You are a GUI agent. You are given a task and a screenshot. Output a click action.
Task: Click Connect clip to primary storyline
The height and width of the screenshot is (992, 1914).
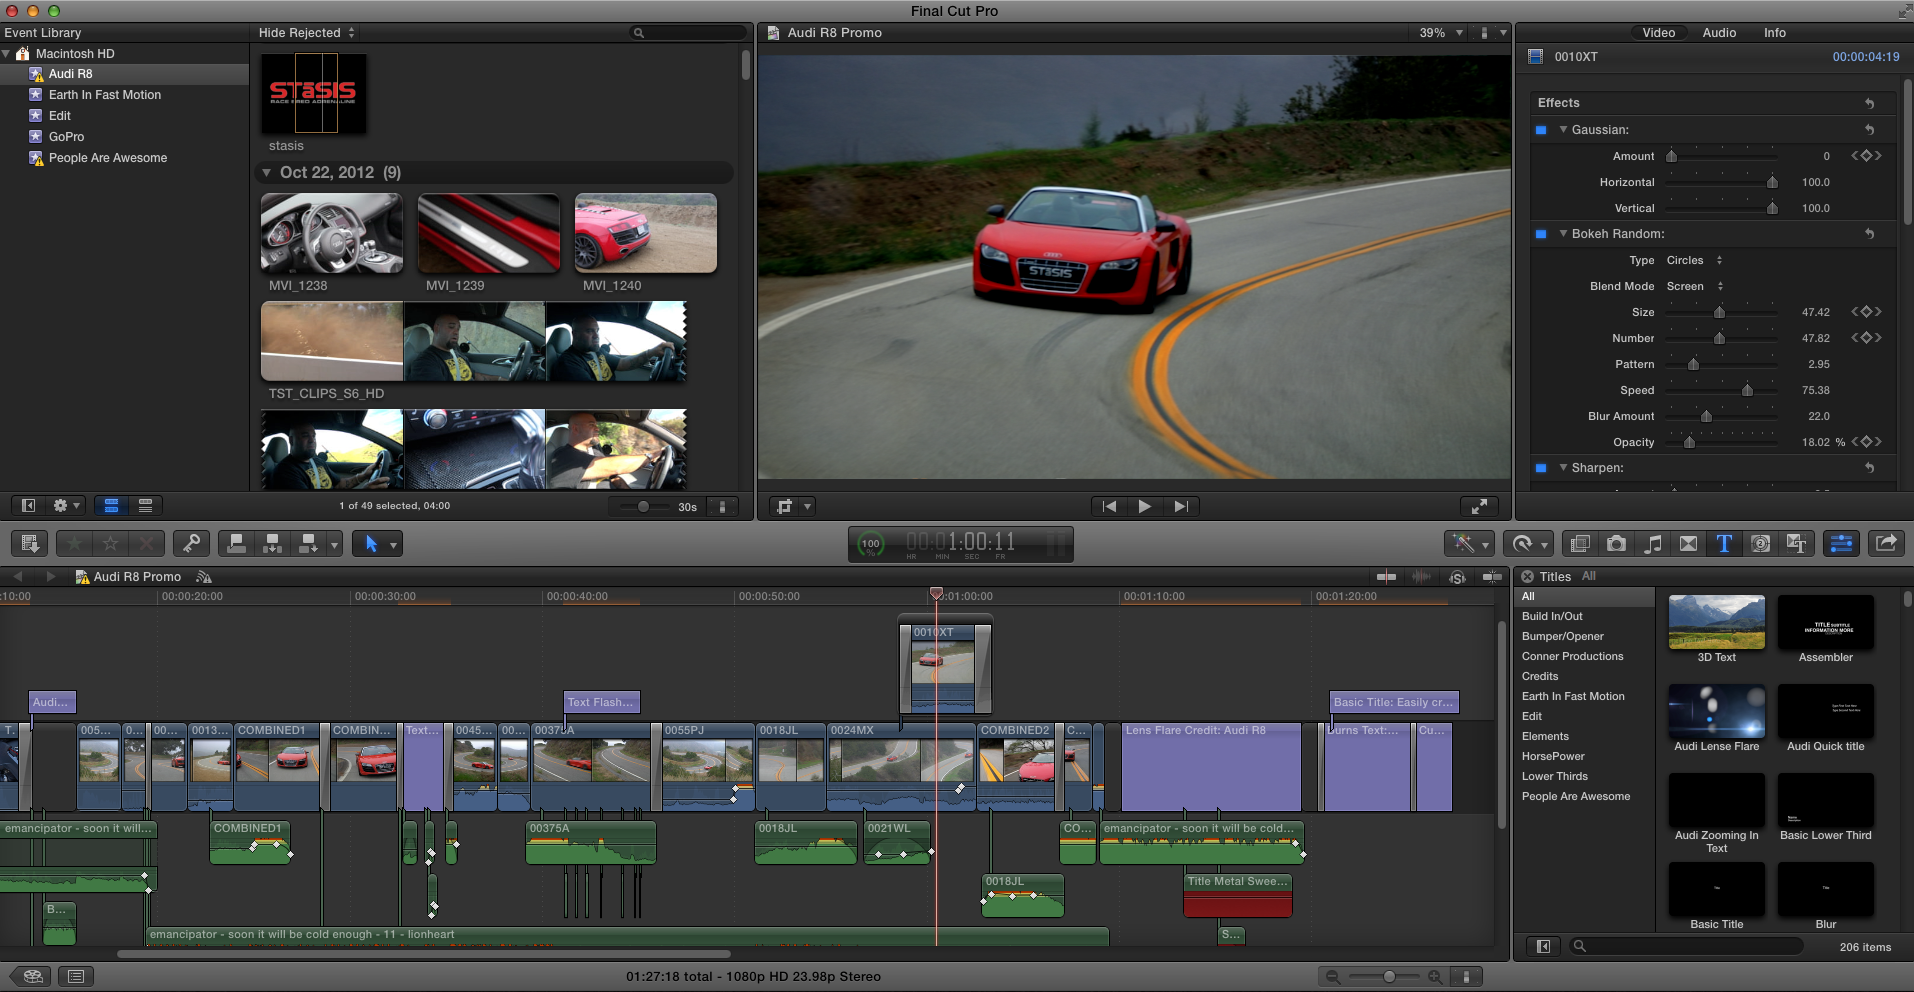pyautogui.click(x=236, y=543)
